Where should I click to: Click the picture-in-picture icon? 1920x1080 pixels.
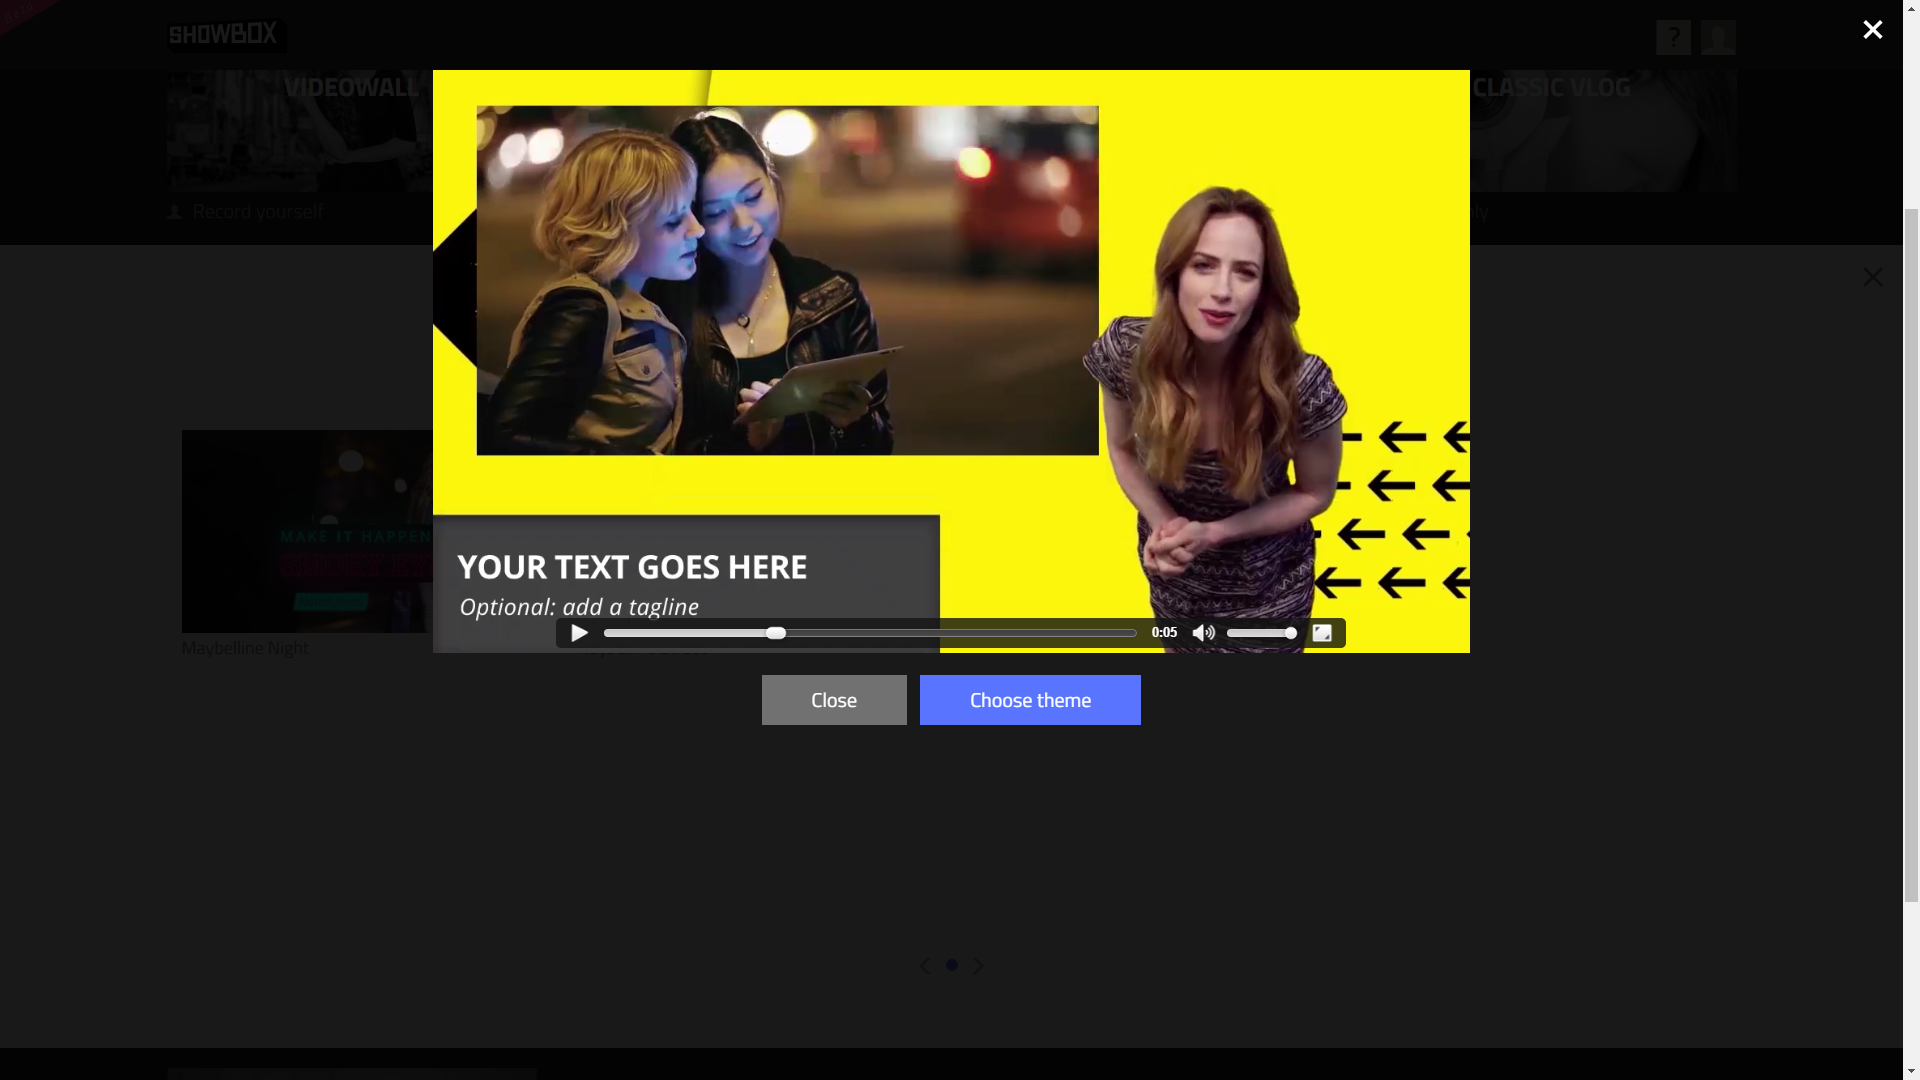[1323, 633]
